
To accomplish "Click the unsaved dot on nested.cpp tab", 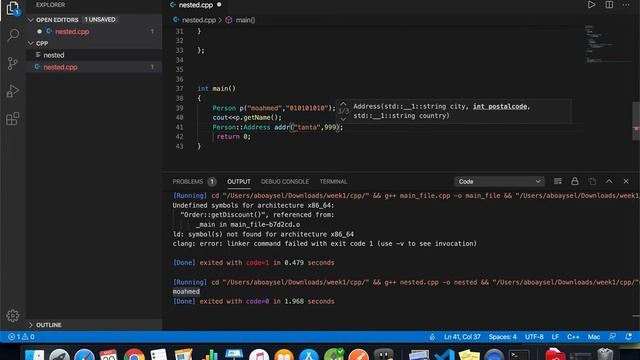I will pos(219,5).
